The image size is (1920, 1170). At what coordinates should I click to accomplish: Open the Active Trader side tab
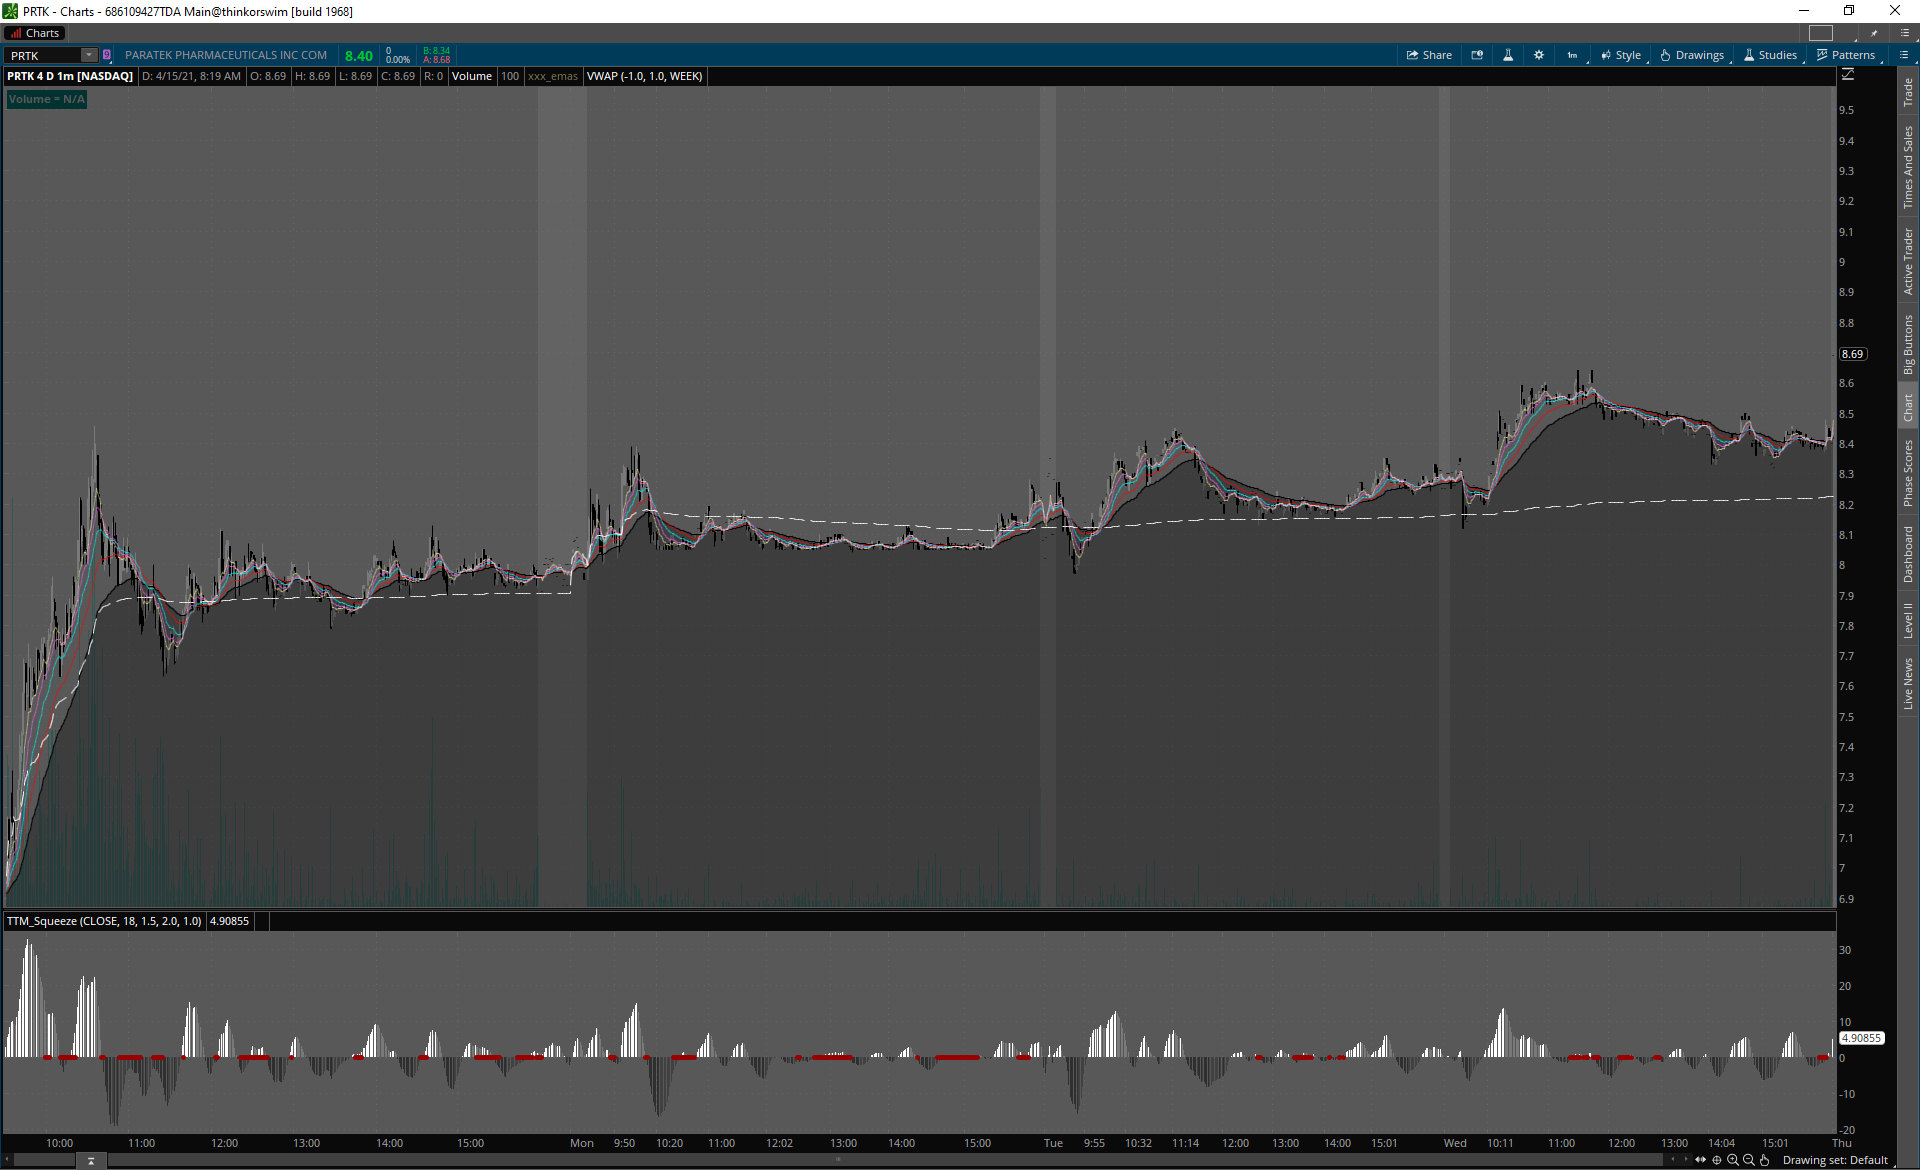pos(1908,260)
